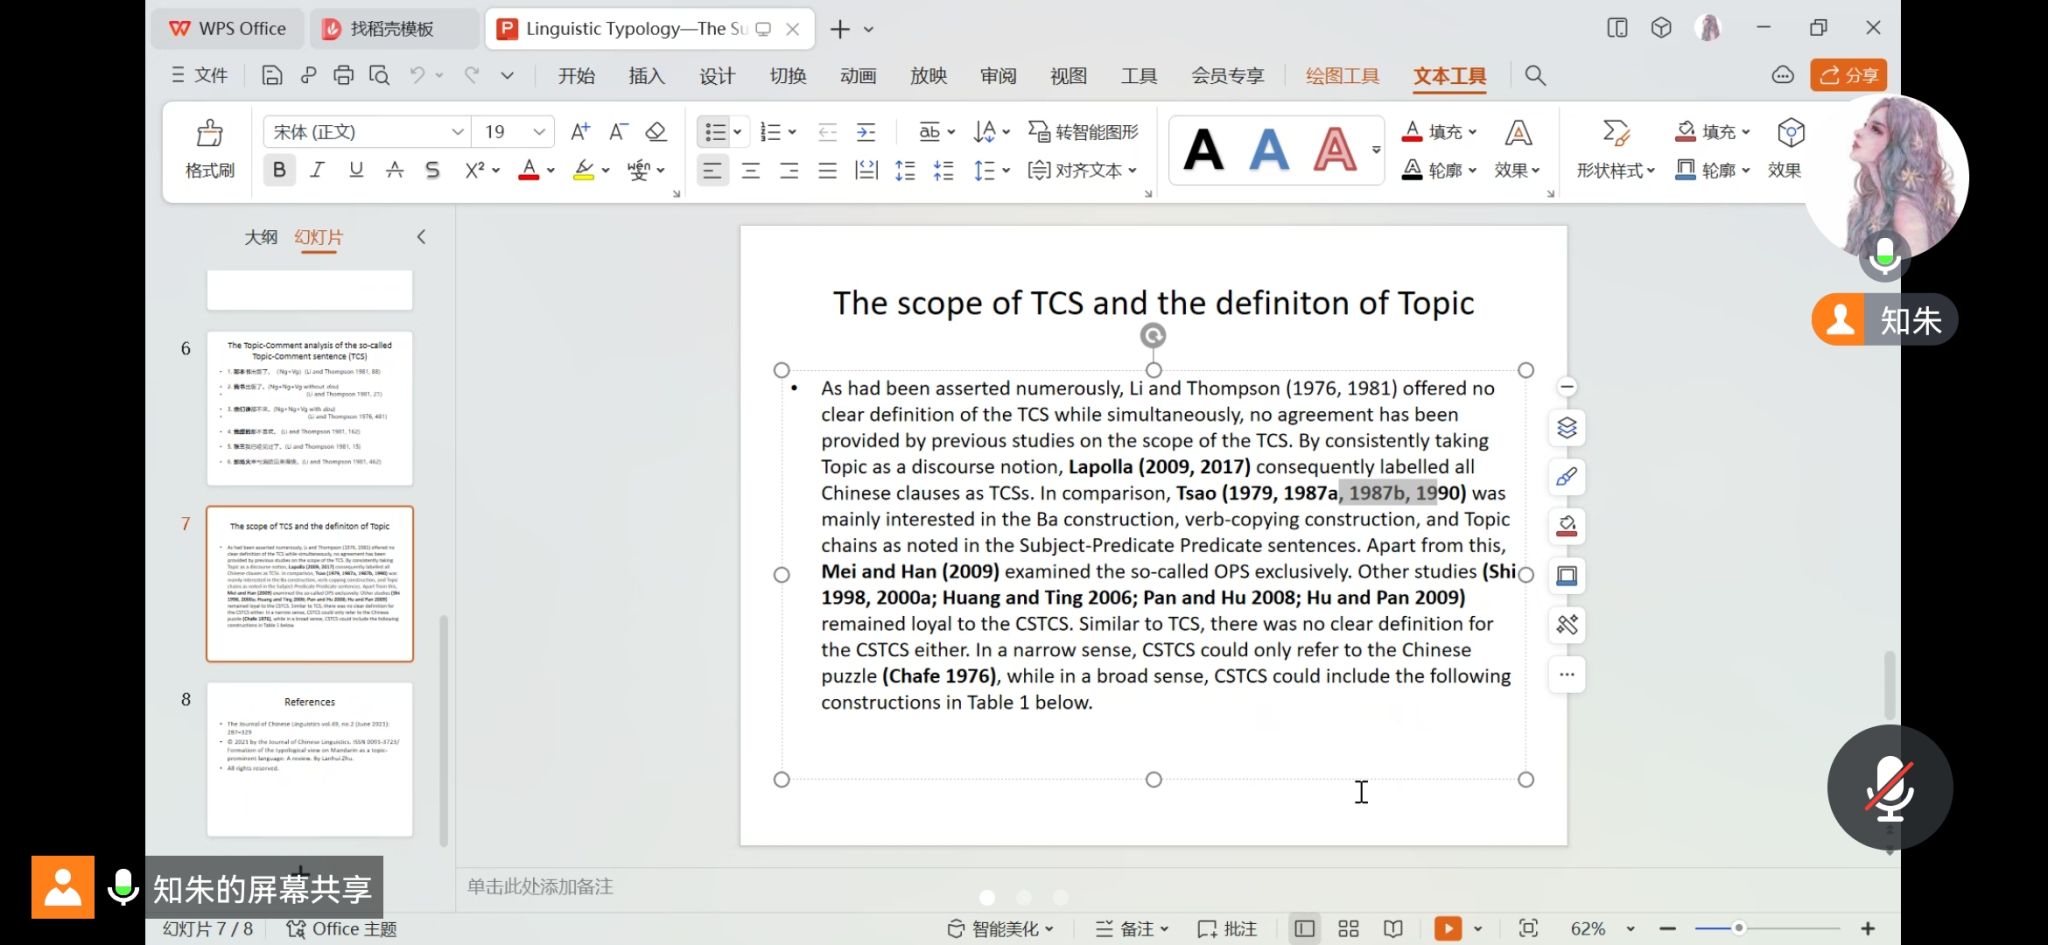Select the slide 8 References thumbnail
Screen dimensions: 2048x945
[309, 759]
